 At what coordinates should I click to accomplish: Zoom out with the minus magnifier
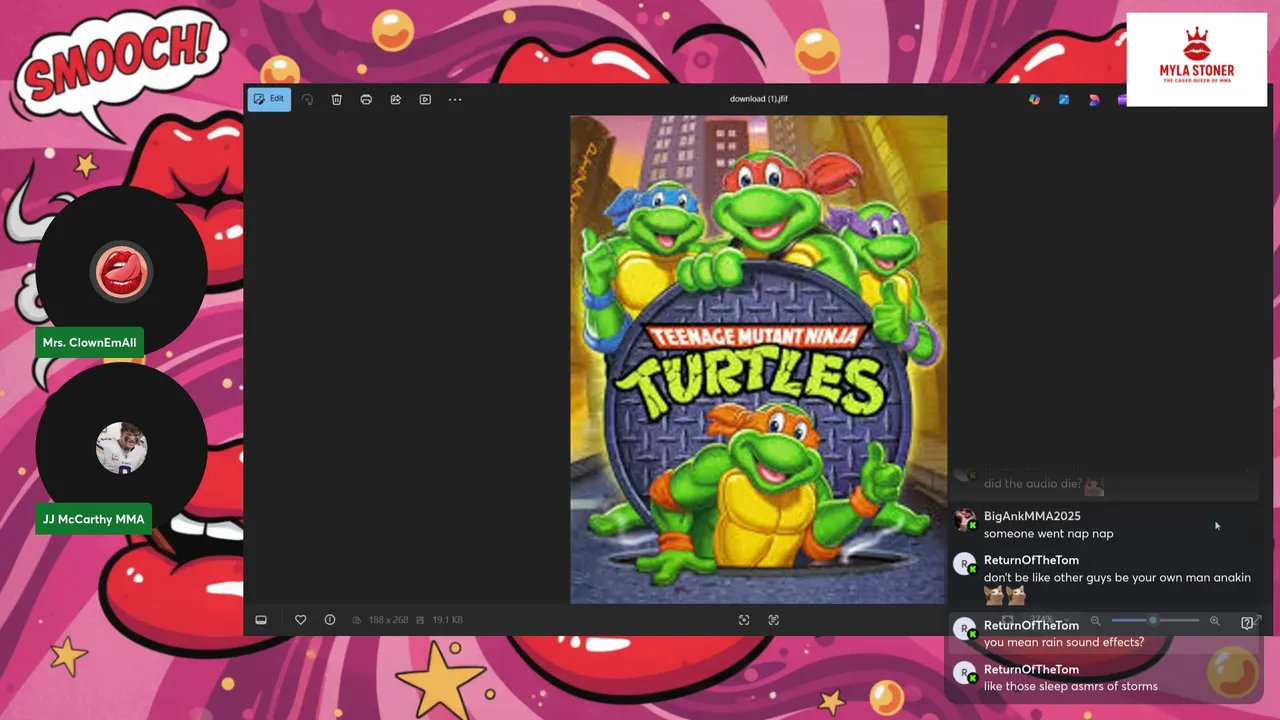click(1095, 621)
